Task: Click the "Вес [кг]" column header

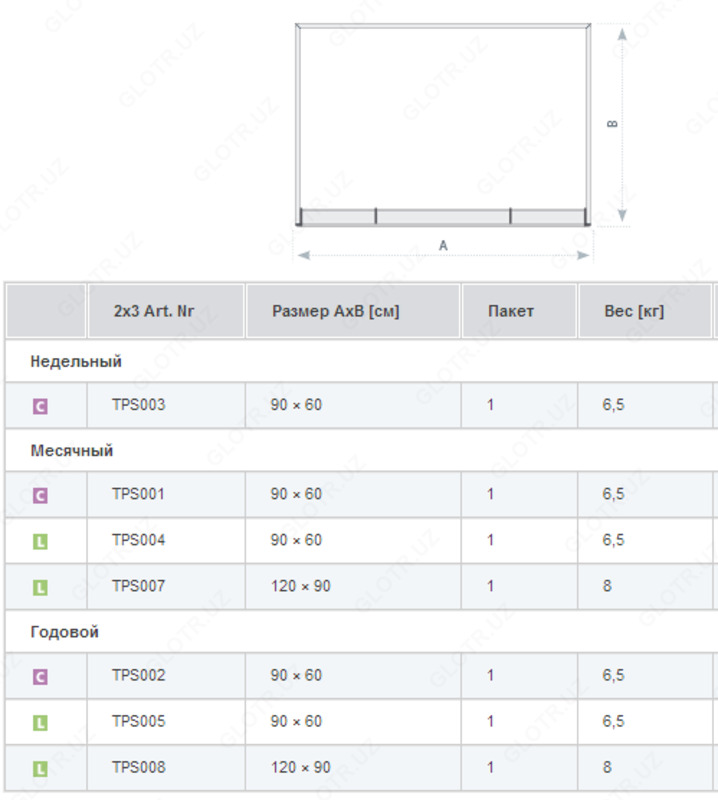Action: [634, 311]
